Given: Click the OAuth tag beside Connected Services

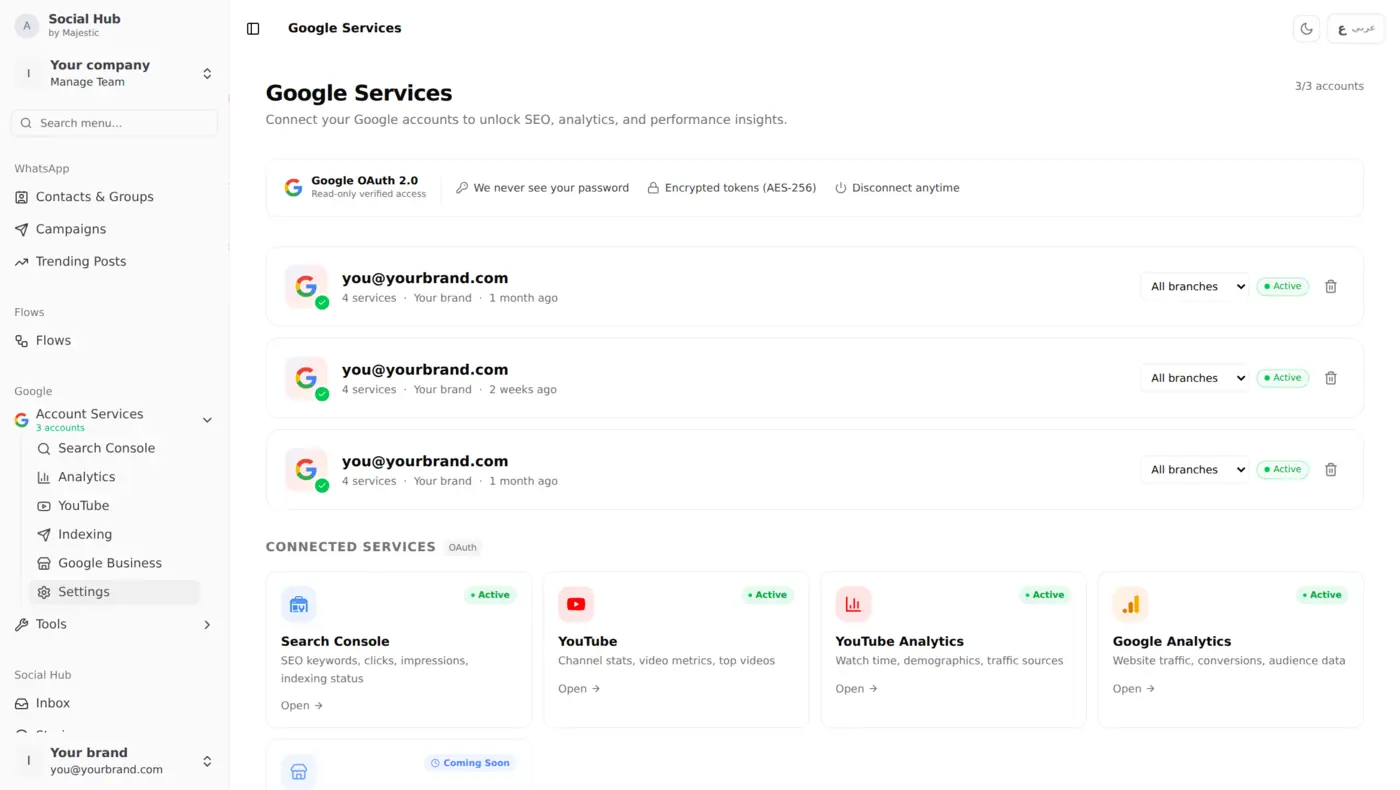Looking at the screenshot, I should (462, 548).
